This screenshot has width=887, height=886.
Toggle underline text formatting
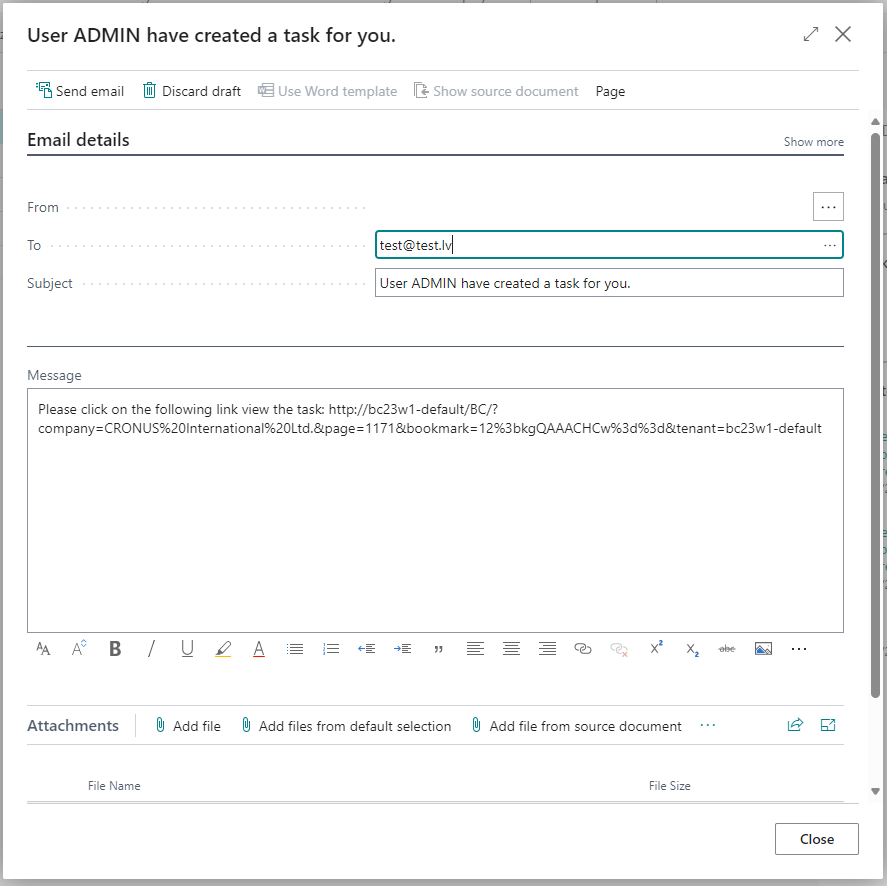coord(187,649)
